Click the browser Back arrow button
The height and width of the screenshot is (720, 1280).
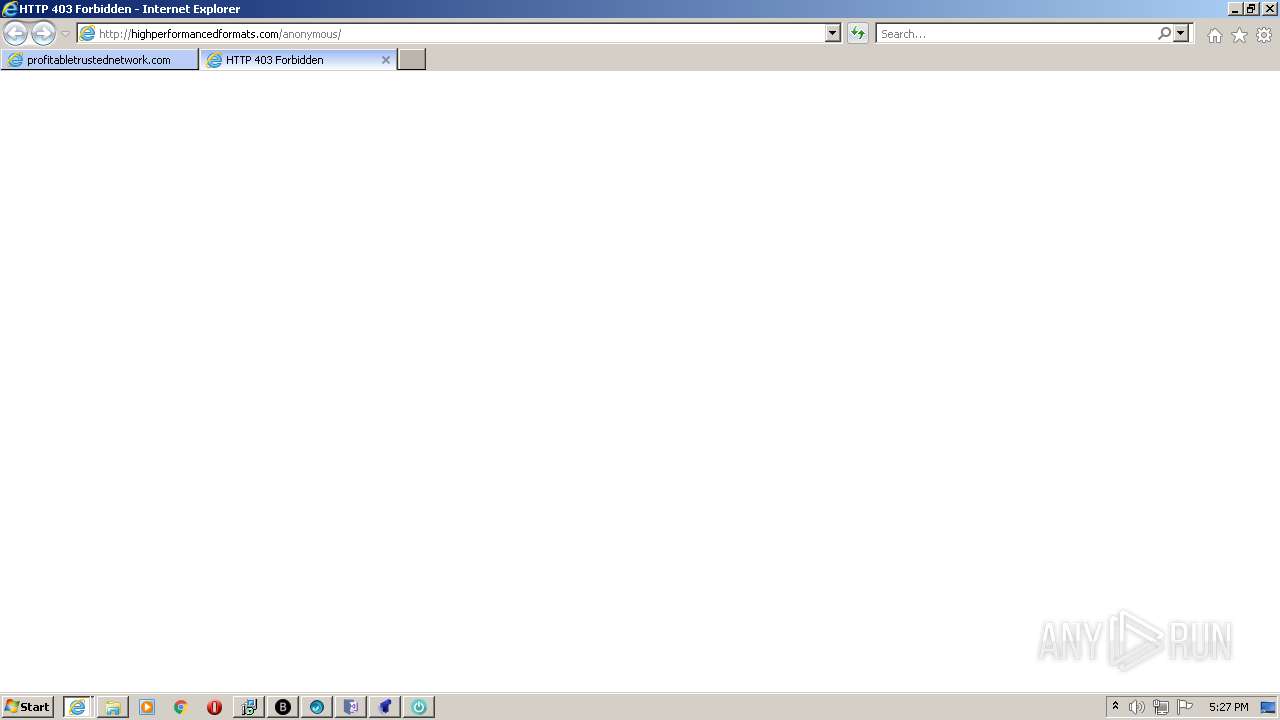pyautogui.click(x=16, y=34)
